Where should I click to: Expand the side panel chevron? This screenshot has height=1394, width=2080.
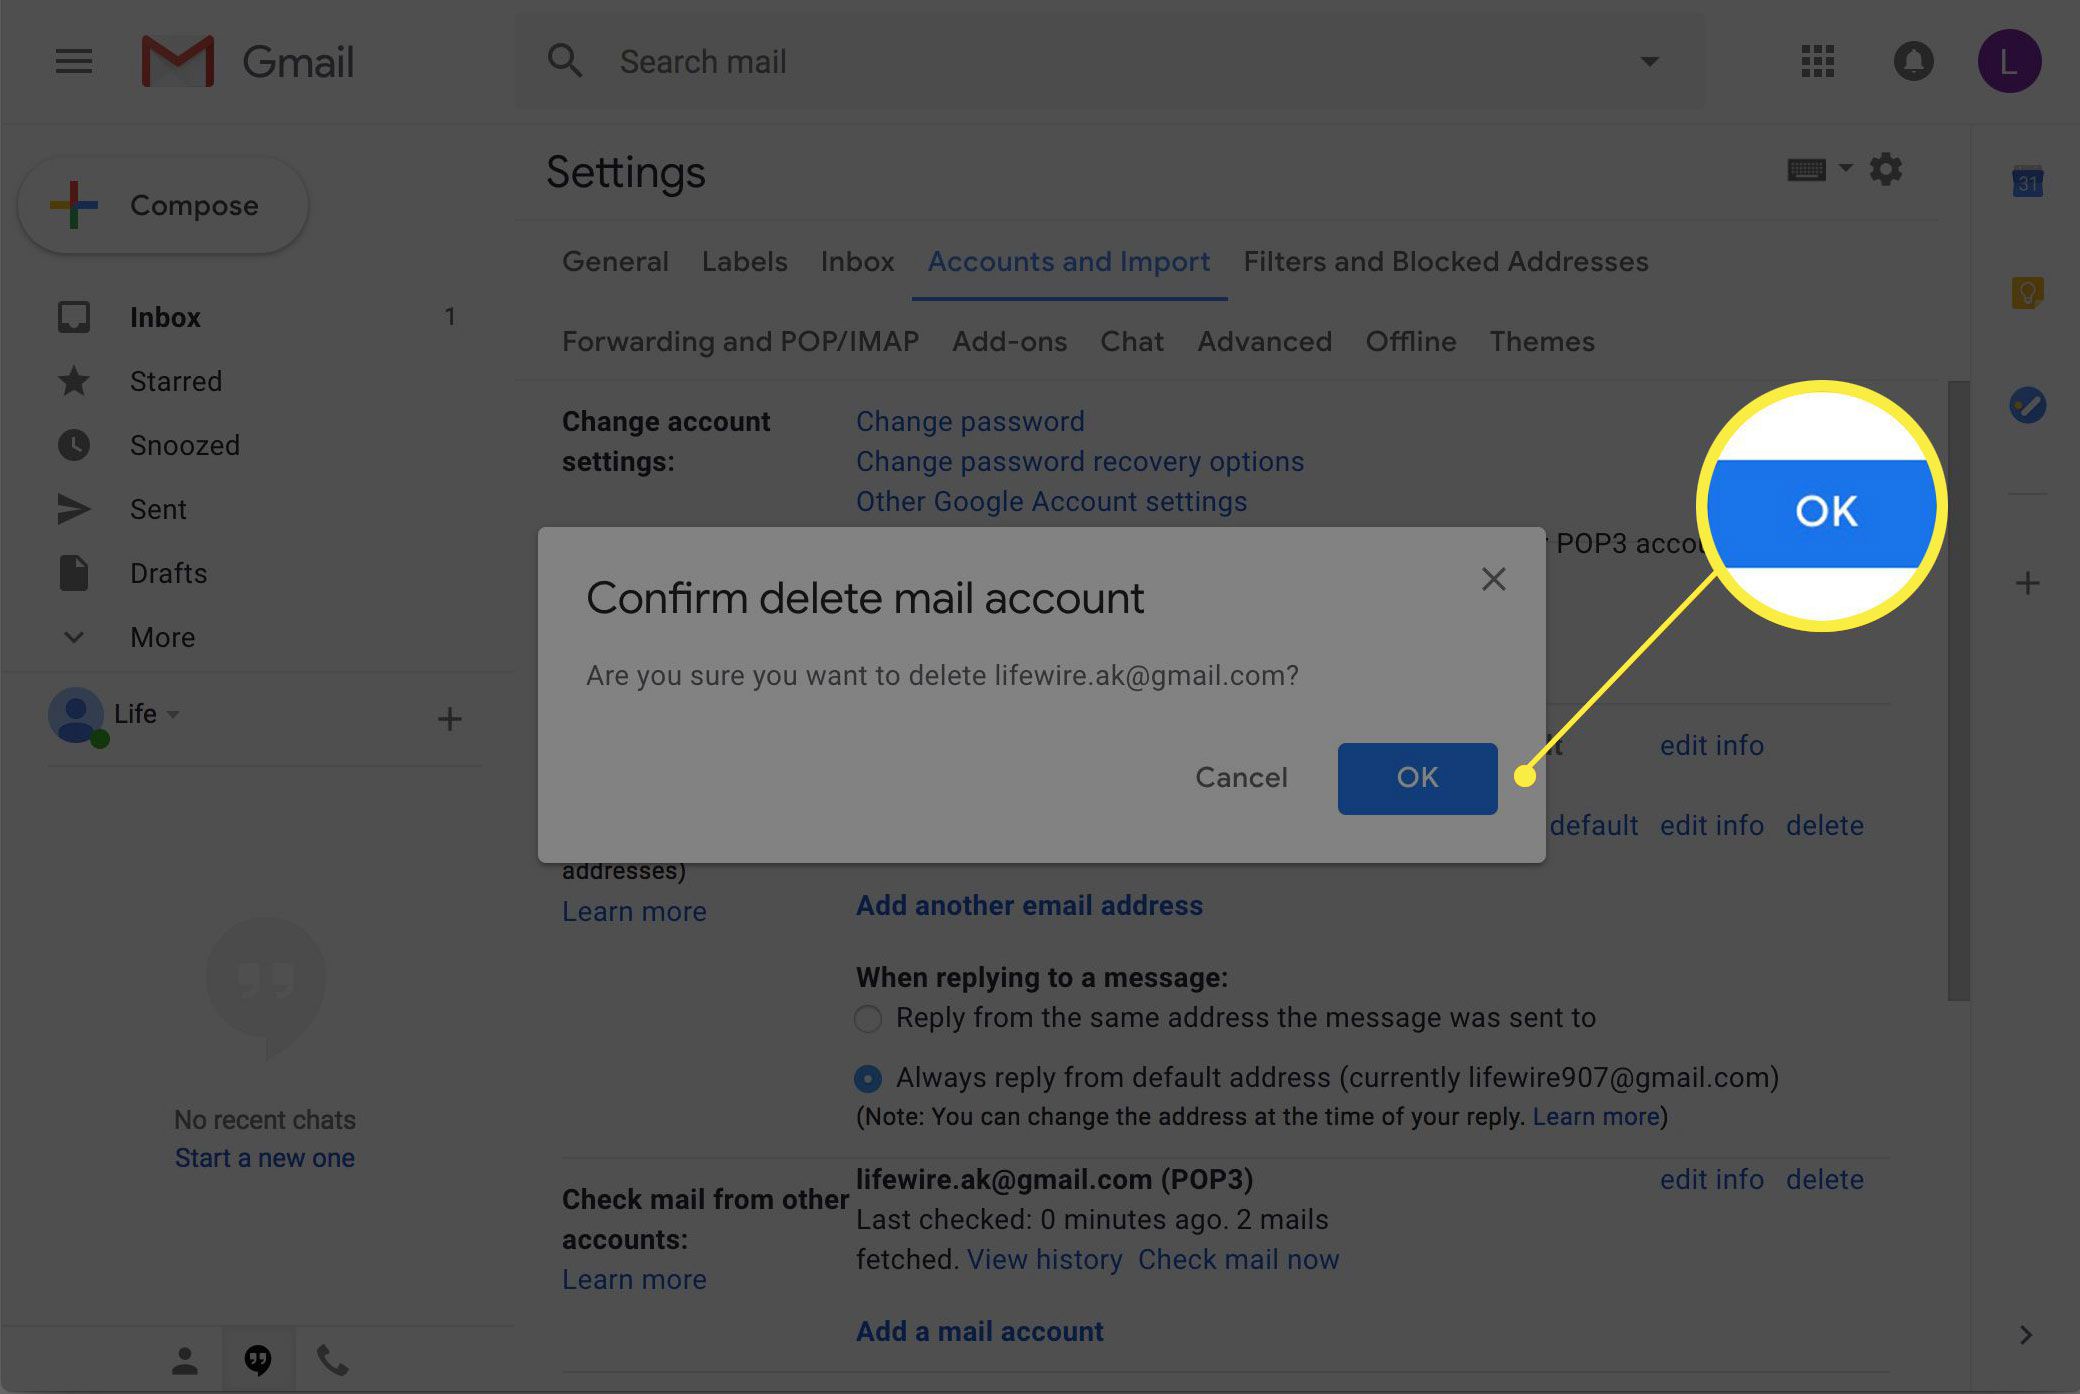(2026, 1335)
